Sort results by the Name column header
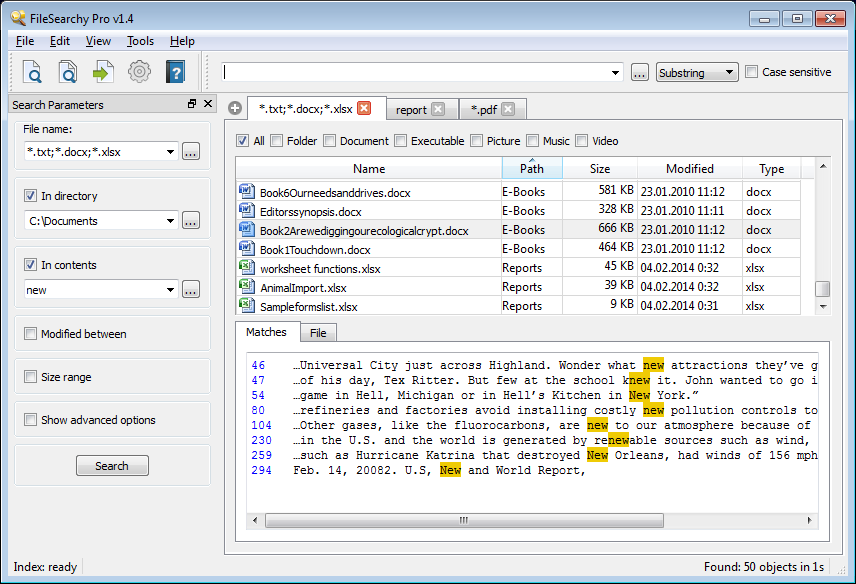 tap(369, 169)
